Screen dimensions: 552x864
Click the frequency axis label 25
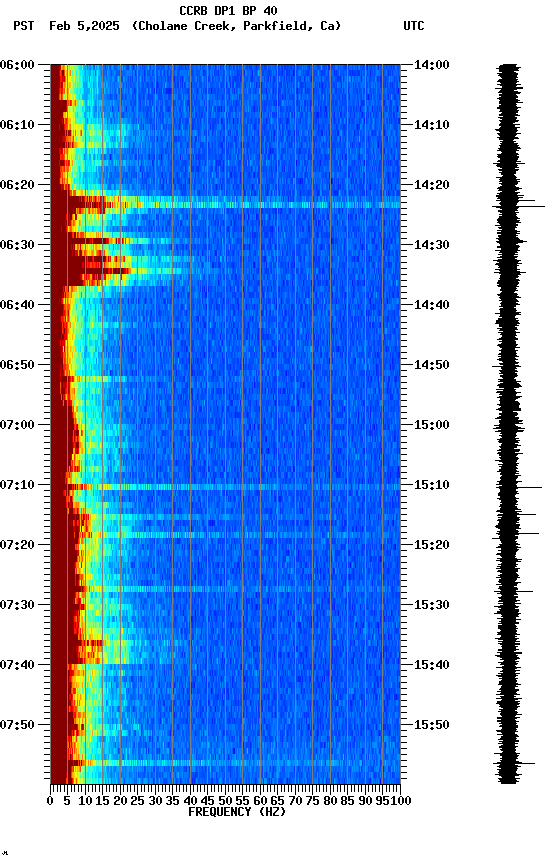(x=138, y=802)
